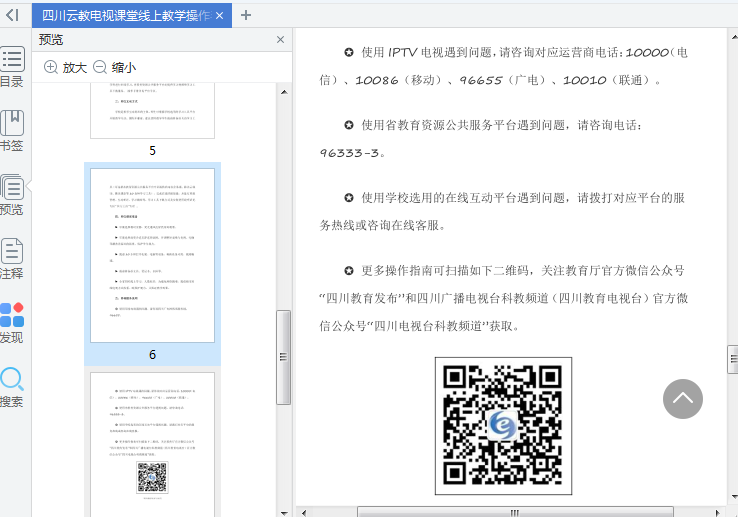
Task: Click the thumbnail panel scroll-down arrow
Action: (x=284, y=513)
